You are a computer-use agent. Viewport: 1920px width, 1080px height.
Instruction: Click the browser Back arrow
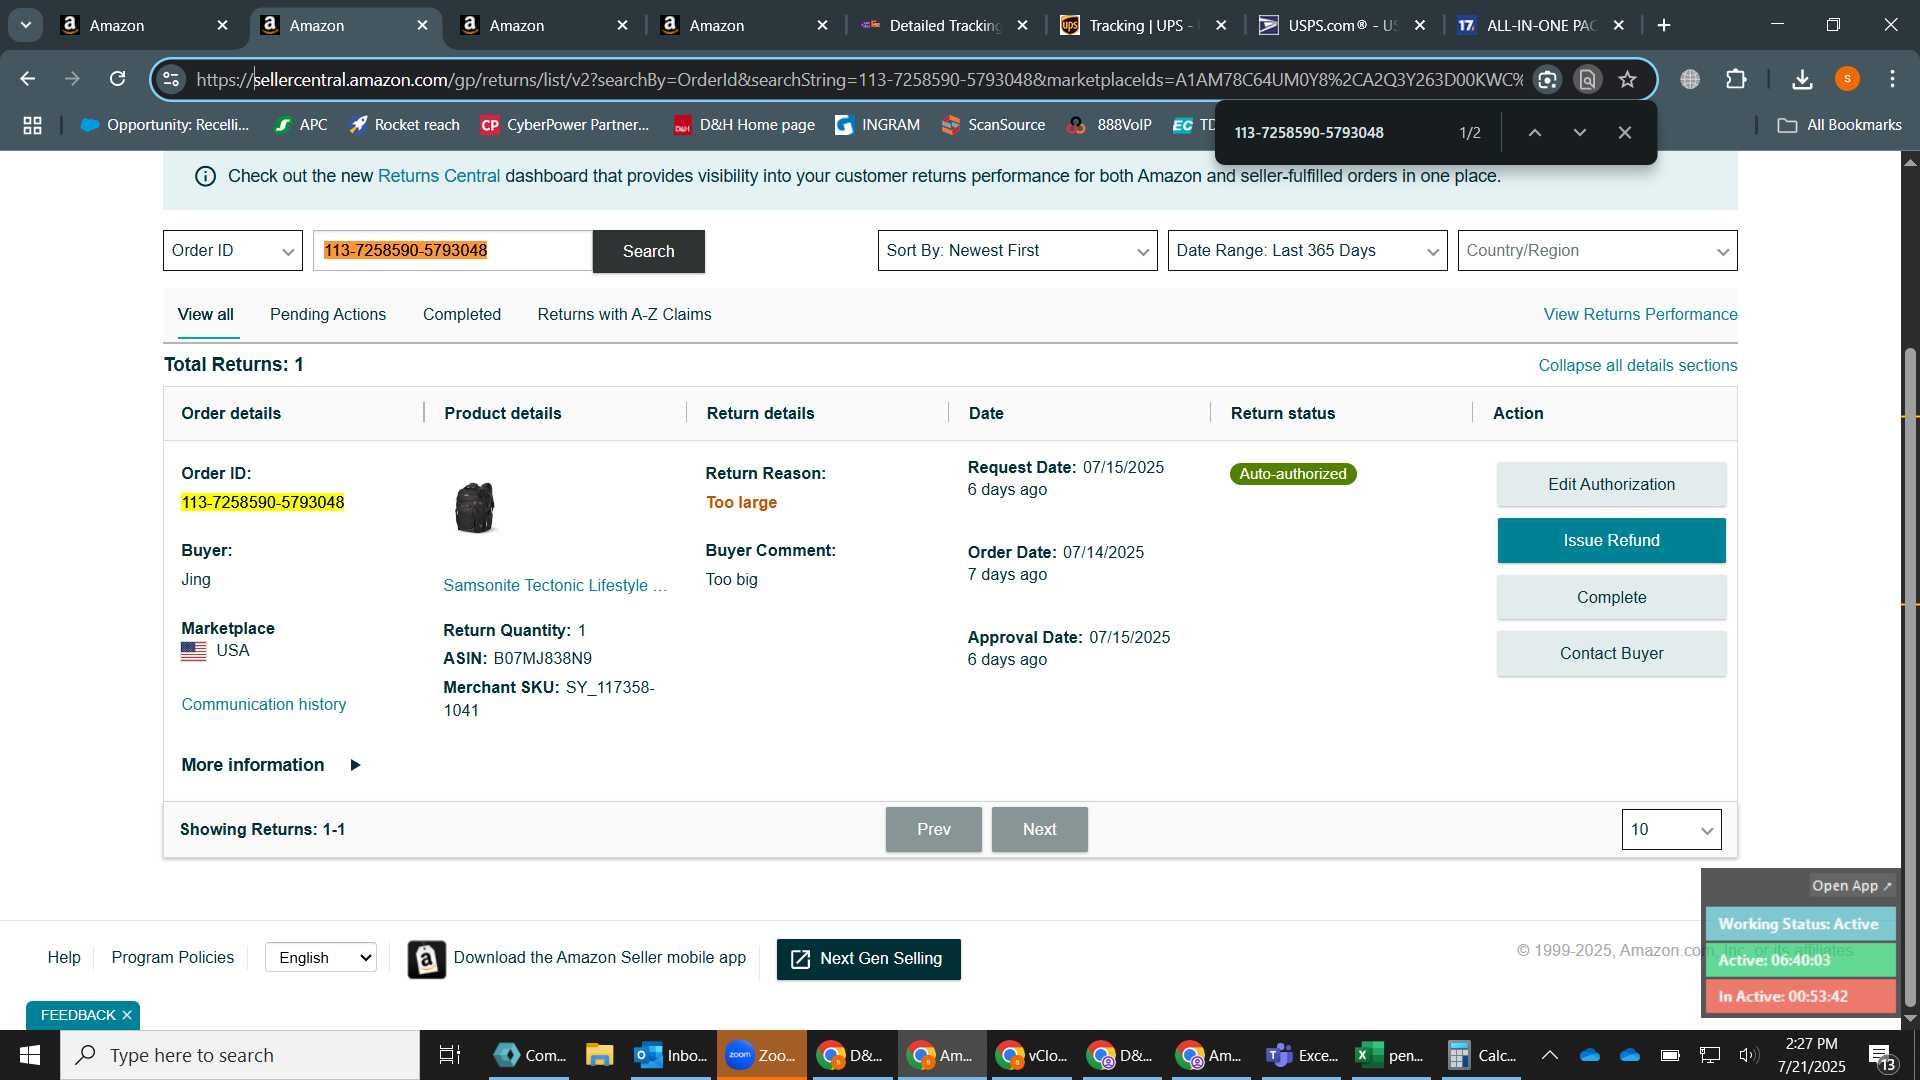point(28,79)
